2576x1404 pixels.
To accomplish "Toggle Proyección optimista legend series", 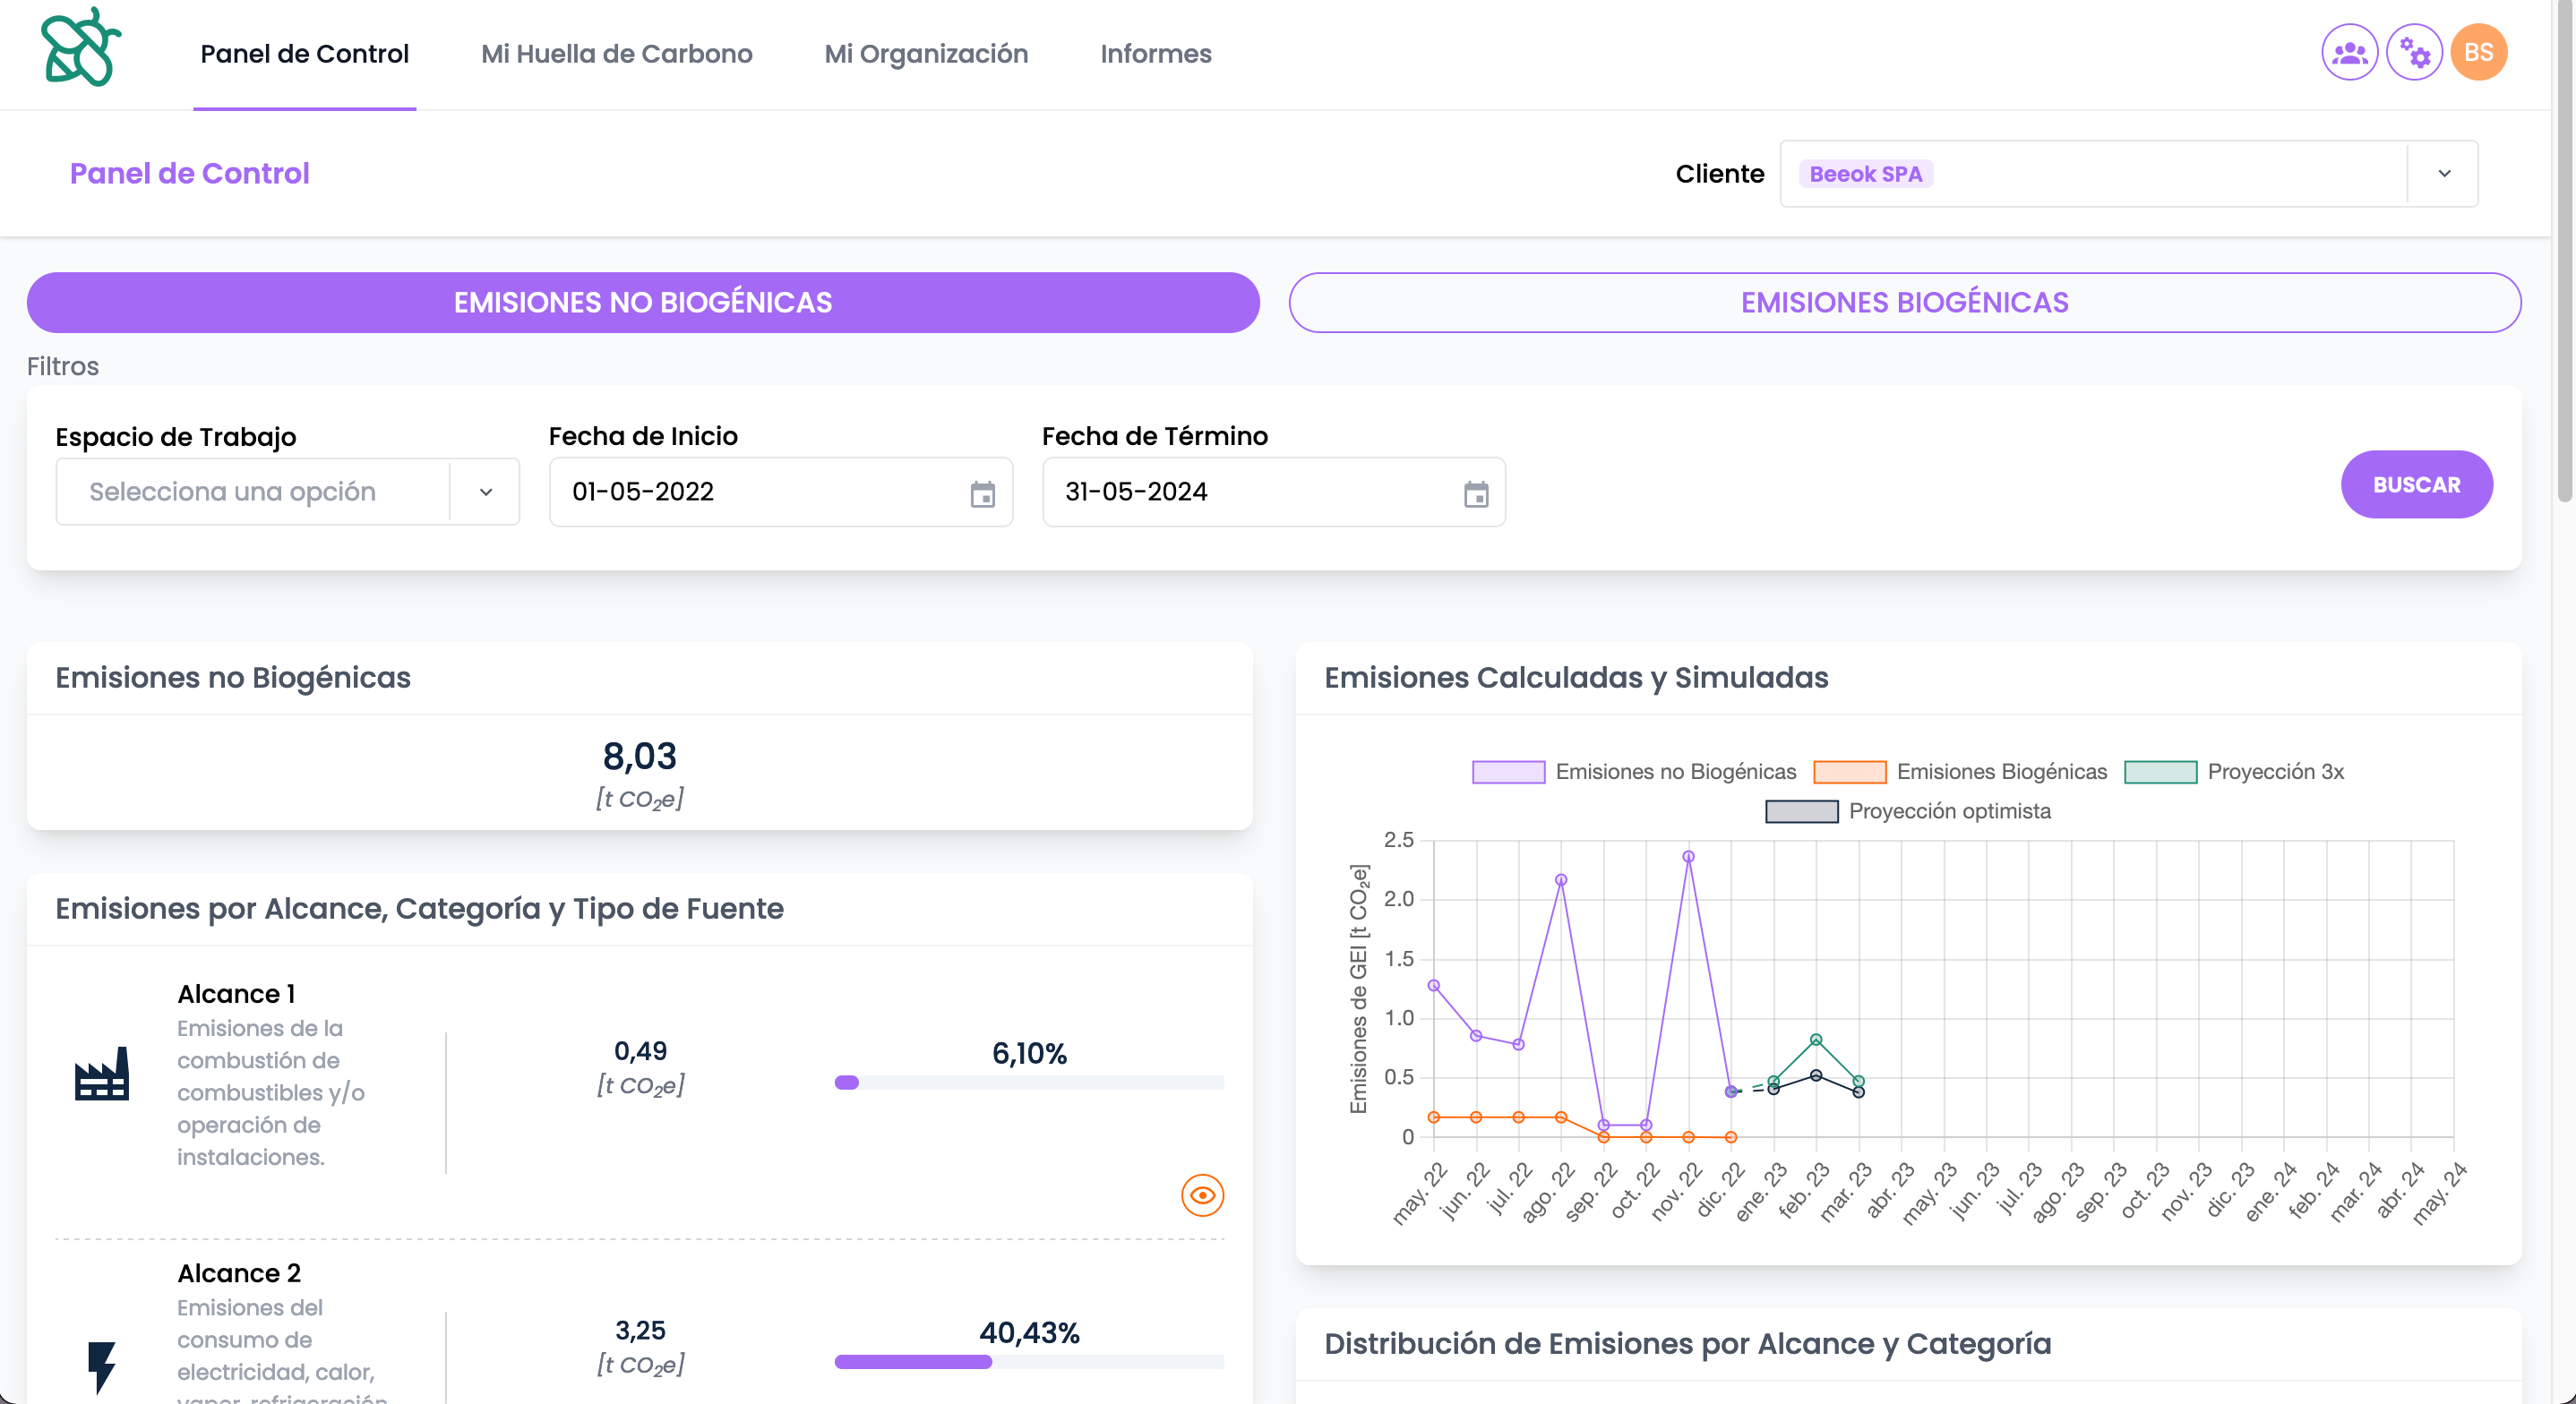I will pos(1908,811).
